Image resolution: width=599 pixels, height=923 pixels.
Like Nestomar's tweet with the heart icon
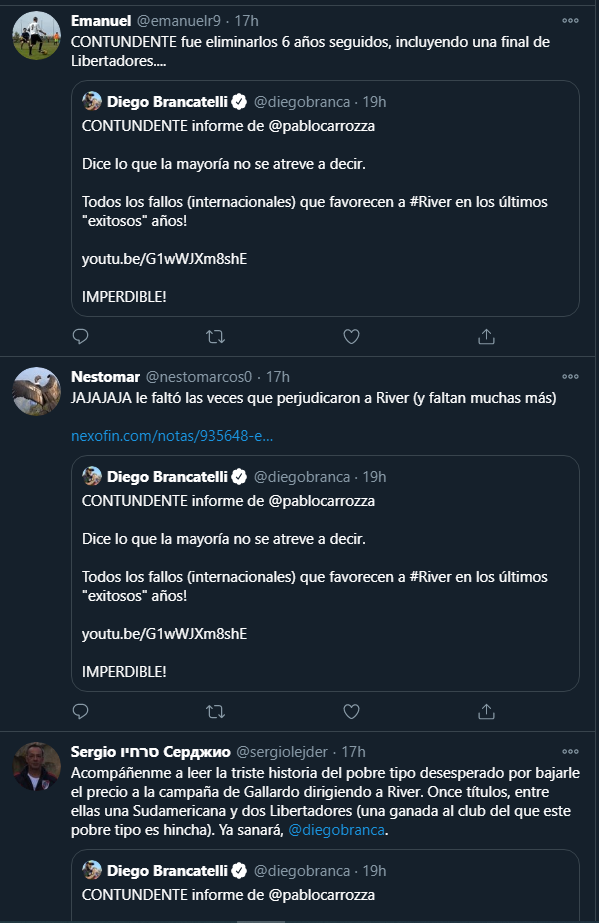point(351,712)
